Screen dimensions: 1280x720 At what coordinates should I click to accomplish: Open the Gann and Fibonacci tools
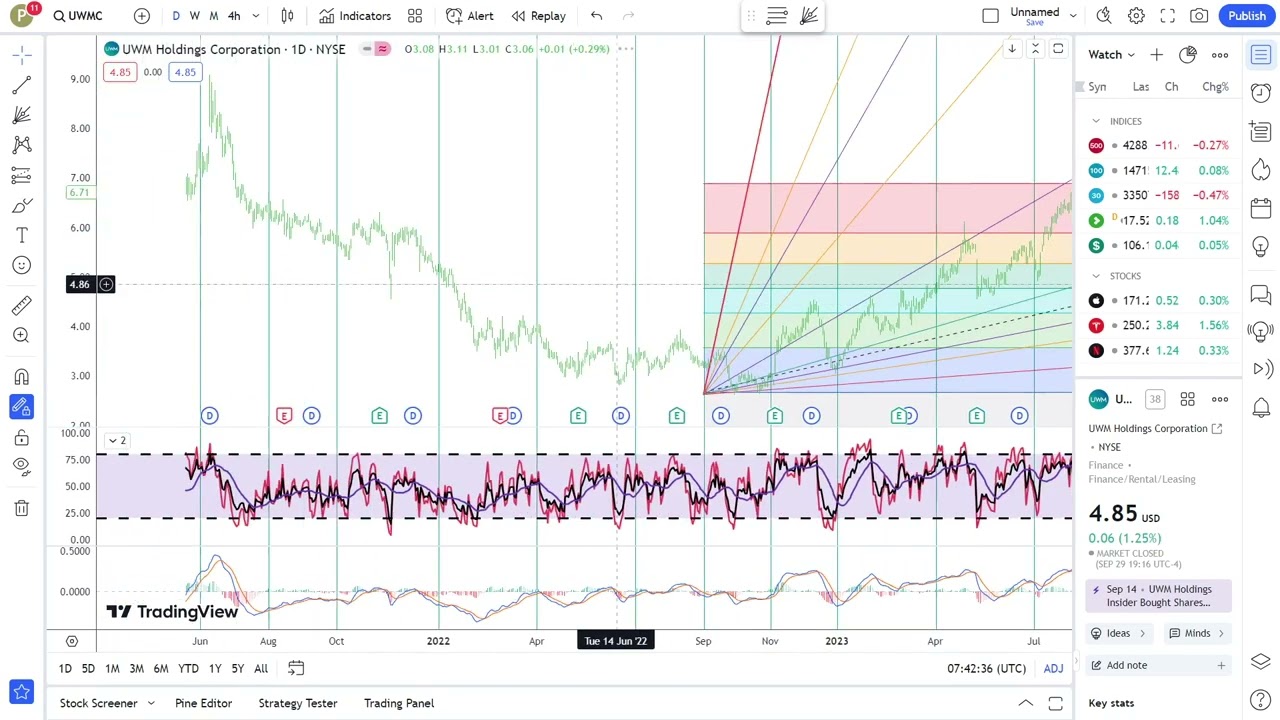click(21, 116)
